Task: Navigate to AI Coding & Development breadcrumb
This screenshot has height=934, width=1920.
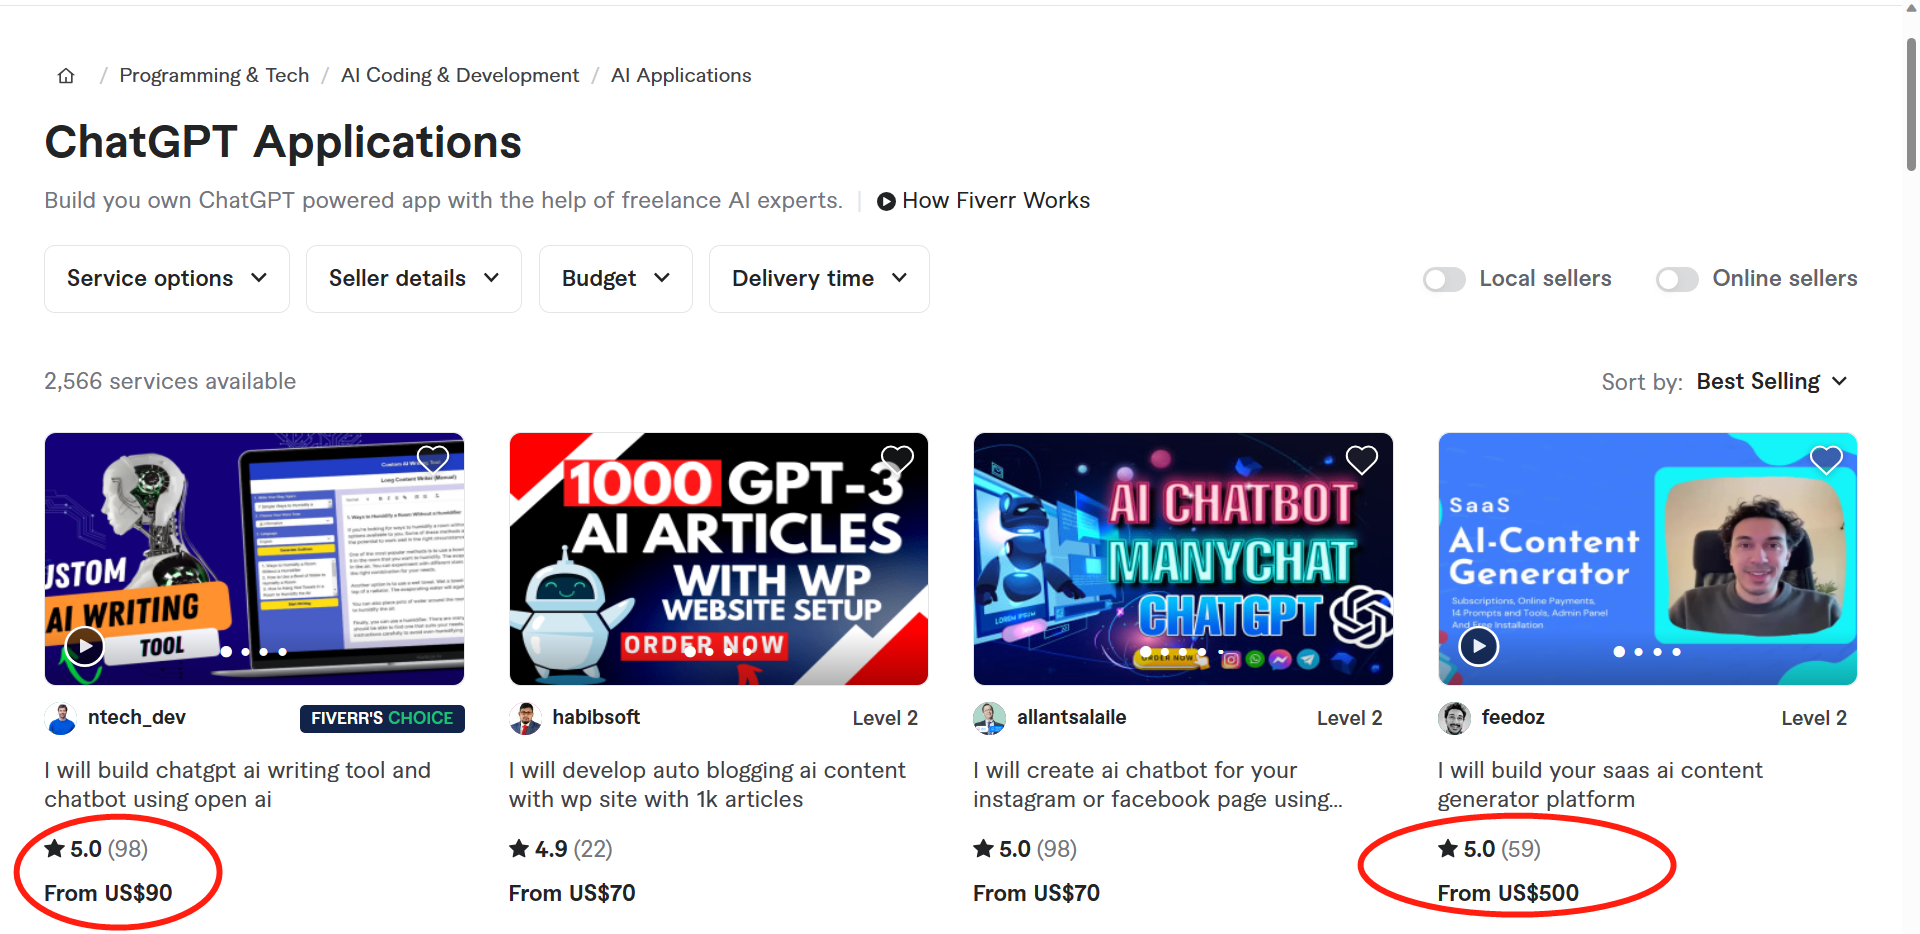Action: click(460, 76)
